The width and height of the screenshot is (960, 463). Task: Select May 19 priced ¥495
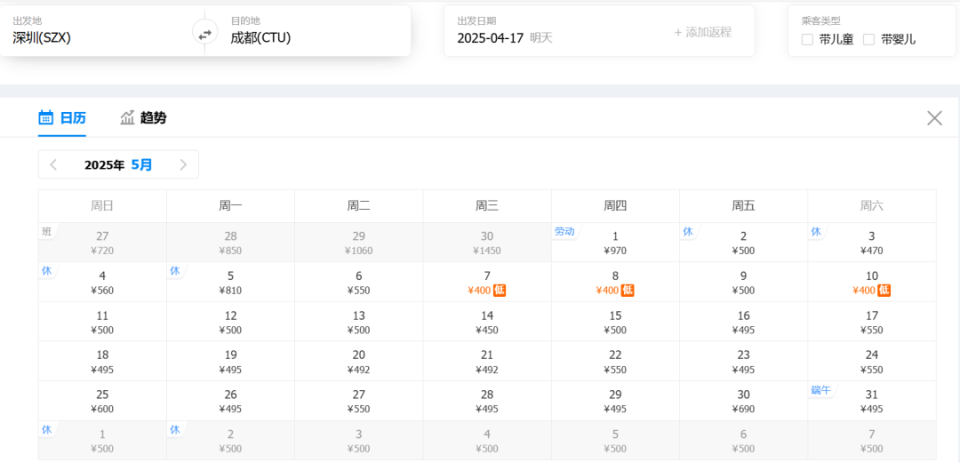[231, 361]
